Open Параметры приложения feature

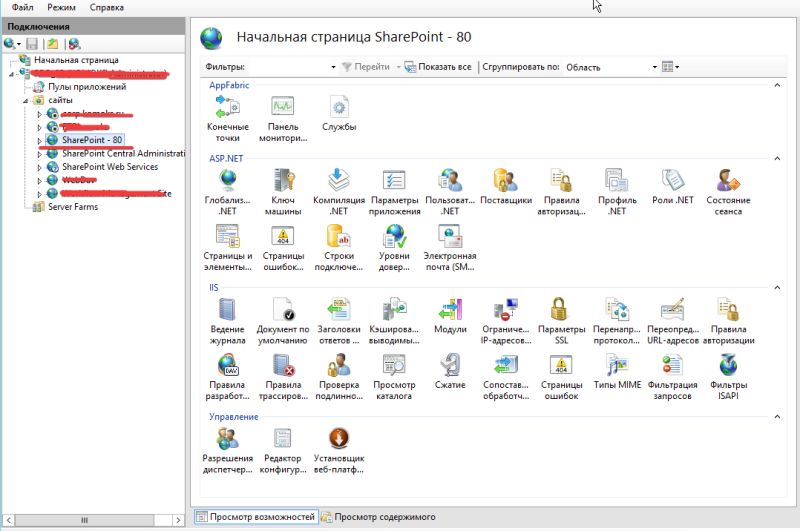(x=394, y=192)
